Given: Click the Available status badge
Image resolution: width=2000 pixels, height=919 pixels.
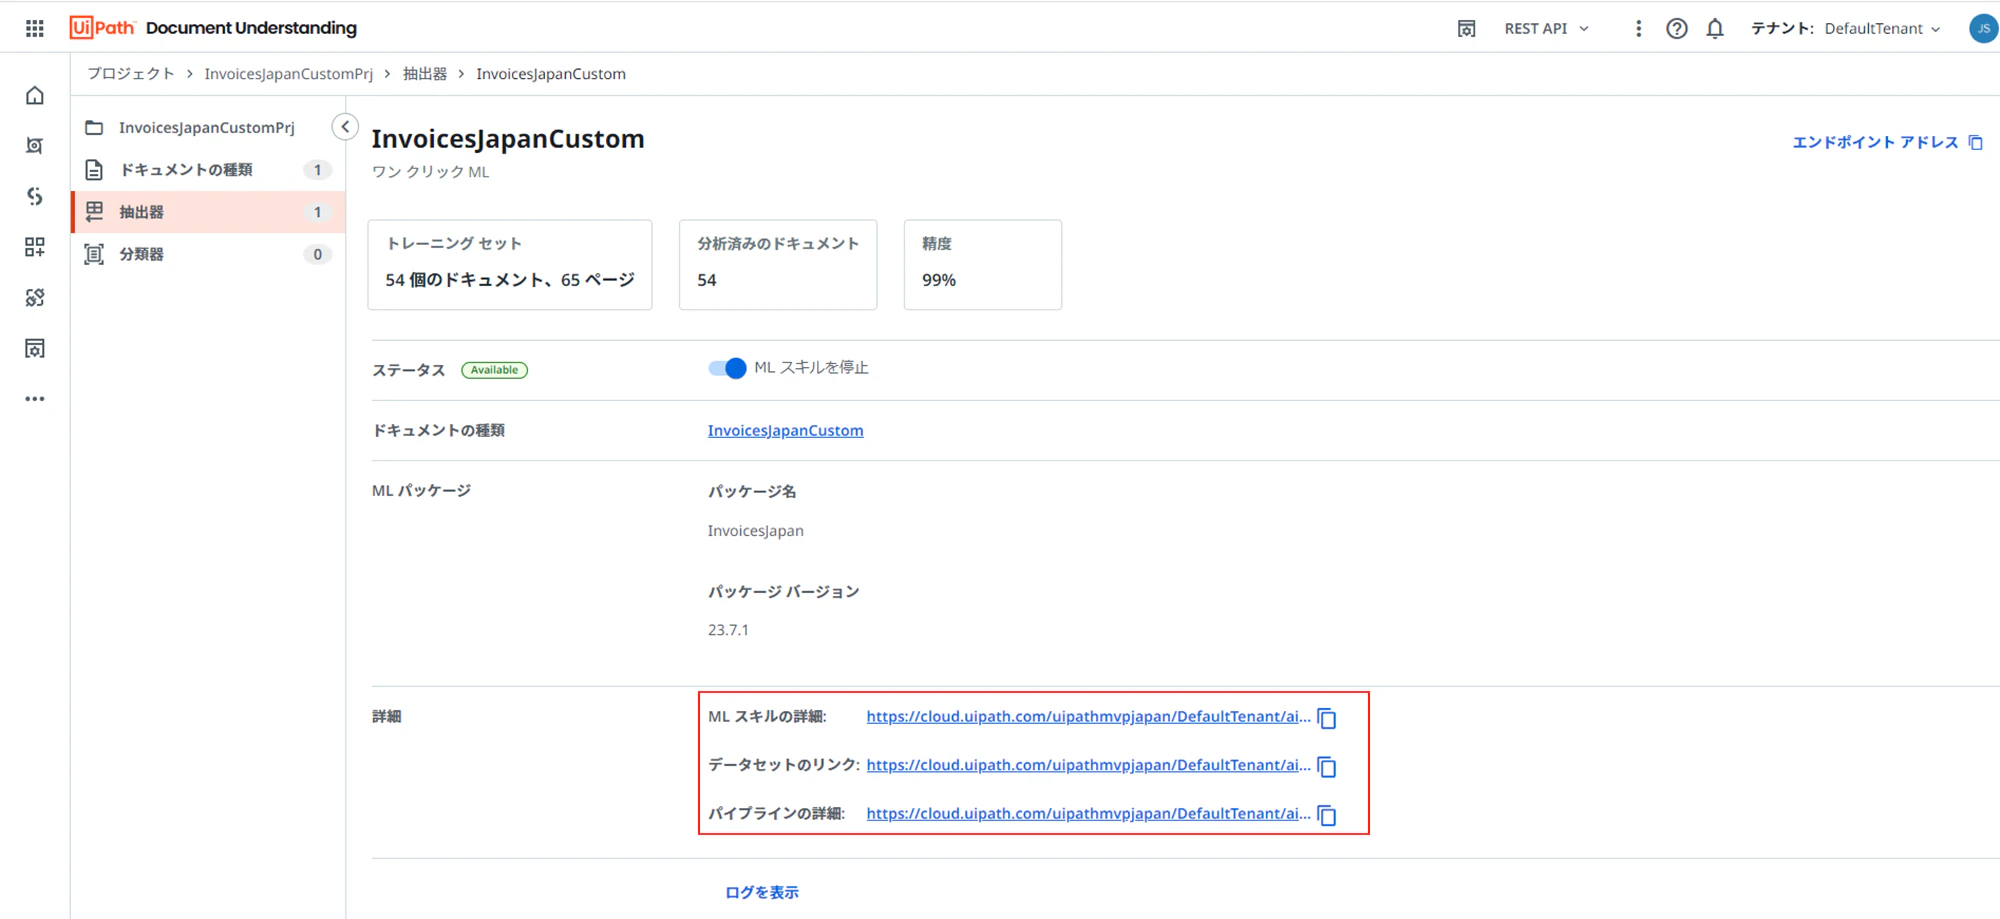Looking at the screenshot, I should click(494, 370).
